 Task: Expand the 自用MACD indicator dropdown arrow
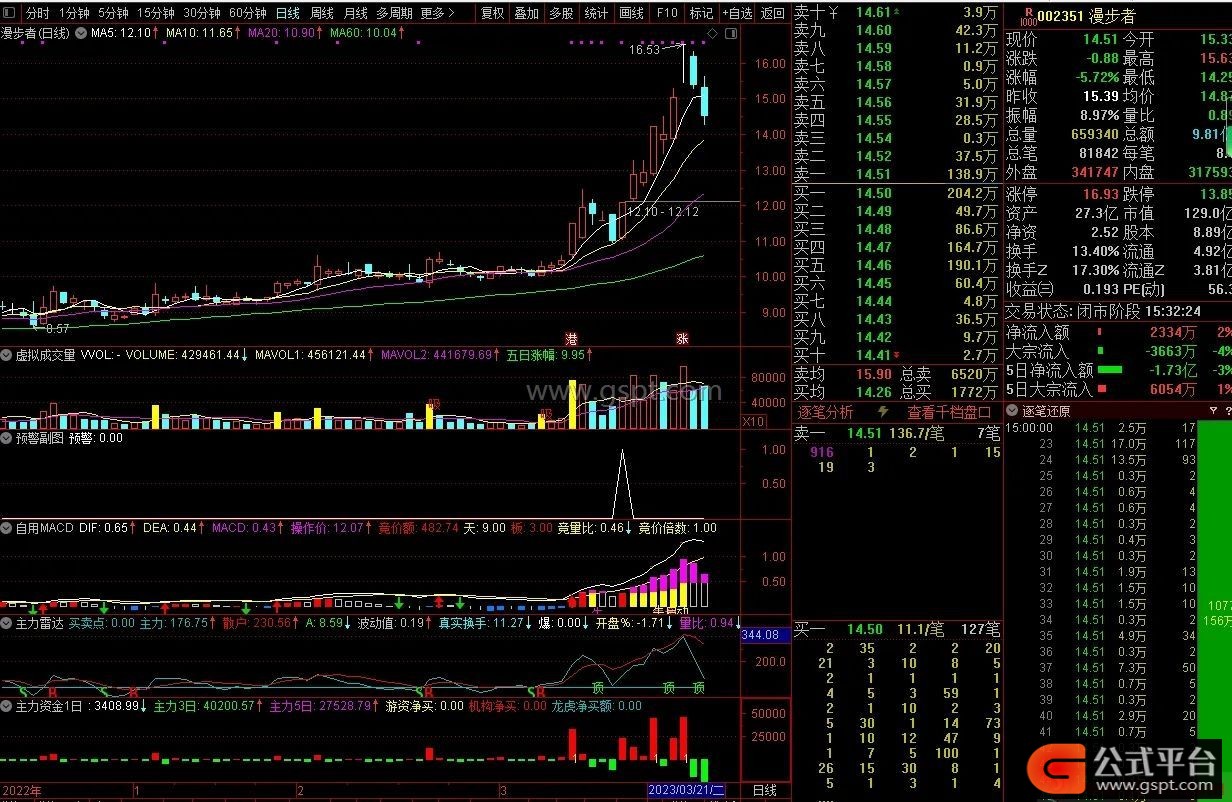(x=7, y=527)
